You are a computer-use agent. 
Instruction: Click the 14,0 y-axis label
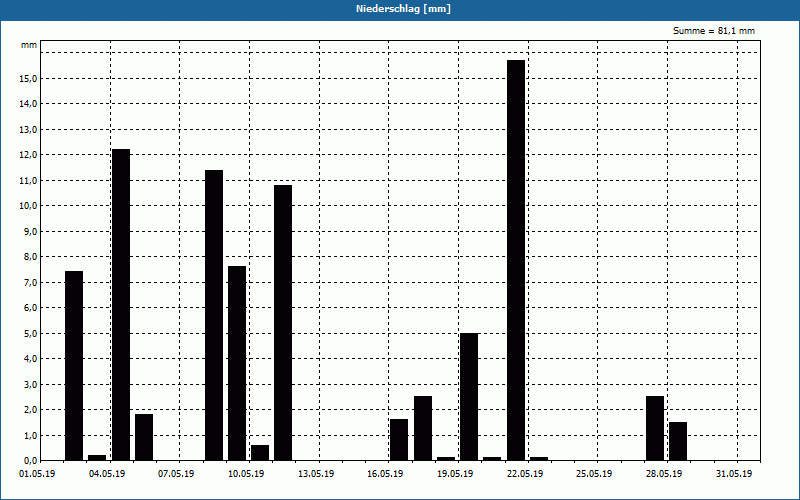pos(29,104)
